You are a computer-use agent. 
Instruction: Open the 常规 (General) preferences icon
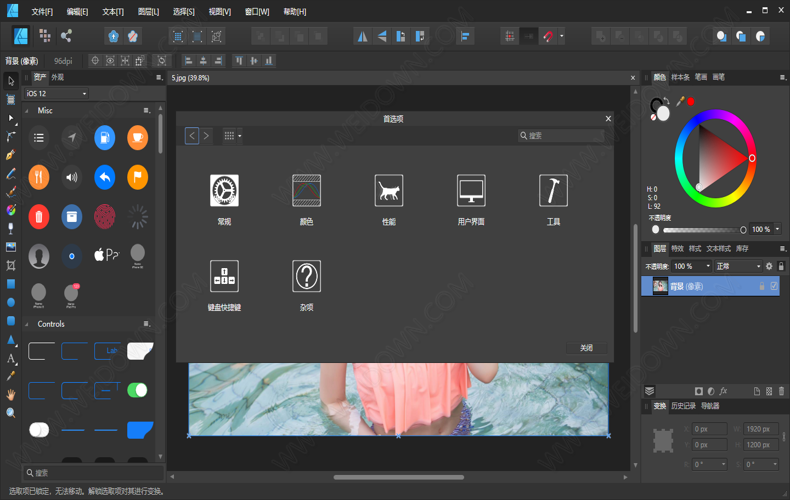point(224,191)
